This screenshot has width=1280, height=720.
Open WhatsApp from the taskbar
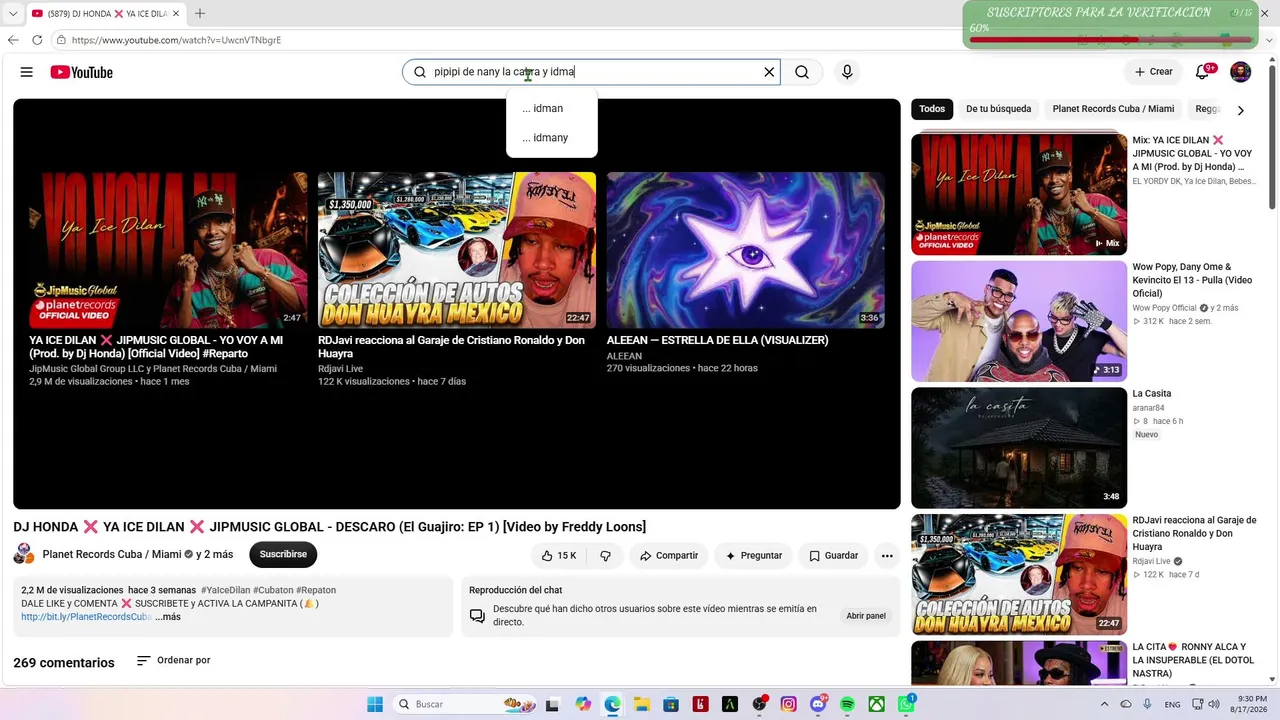tap(906, 704)
